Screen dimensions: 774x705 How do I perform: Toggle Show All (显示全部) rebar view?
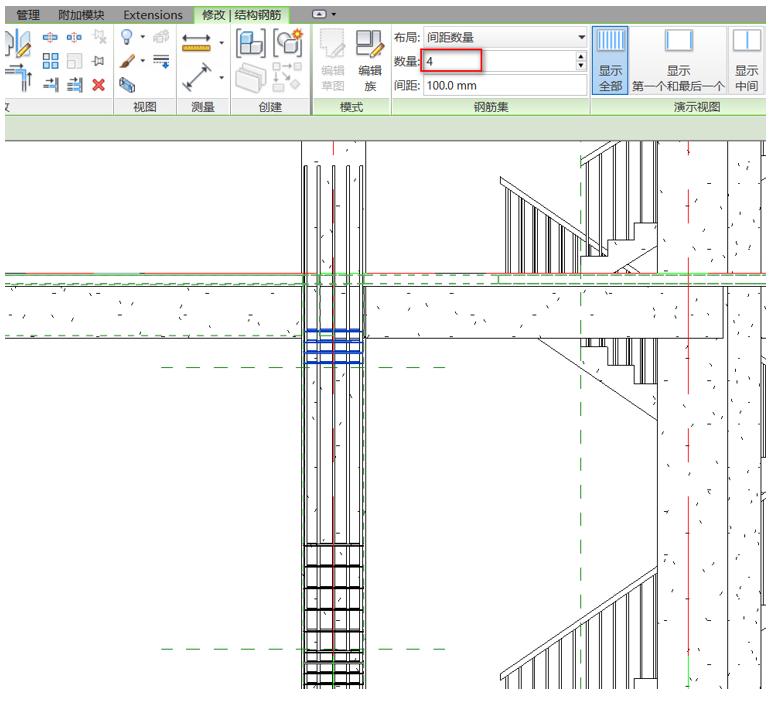pyautogui.click(x=610, y=60)
